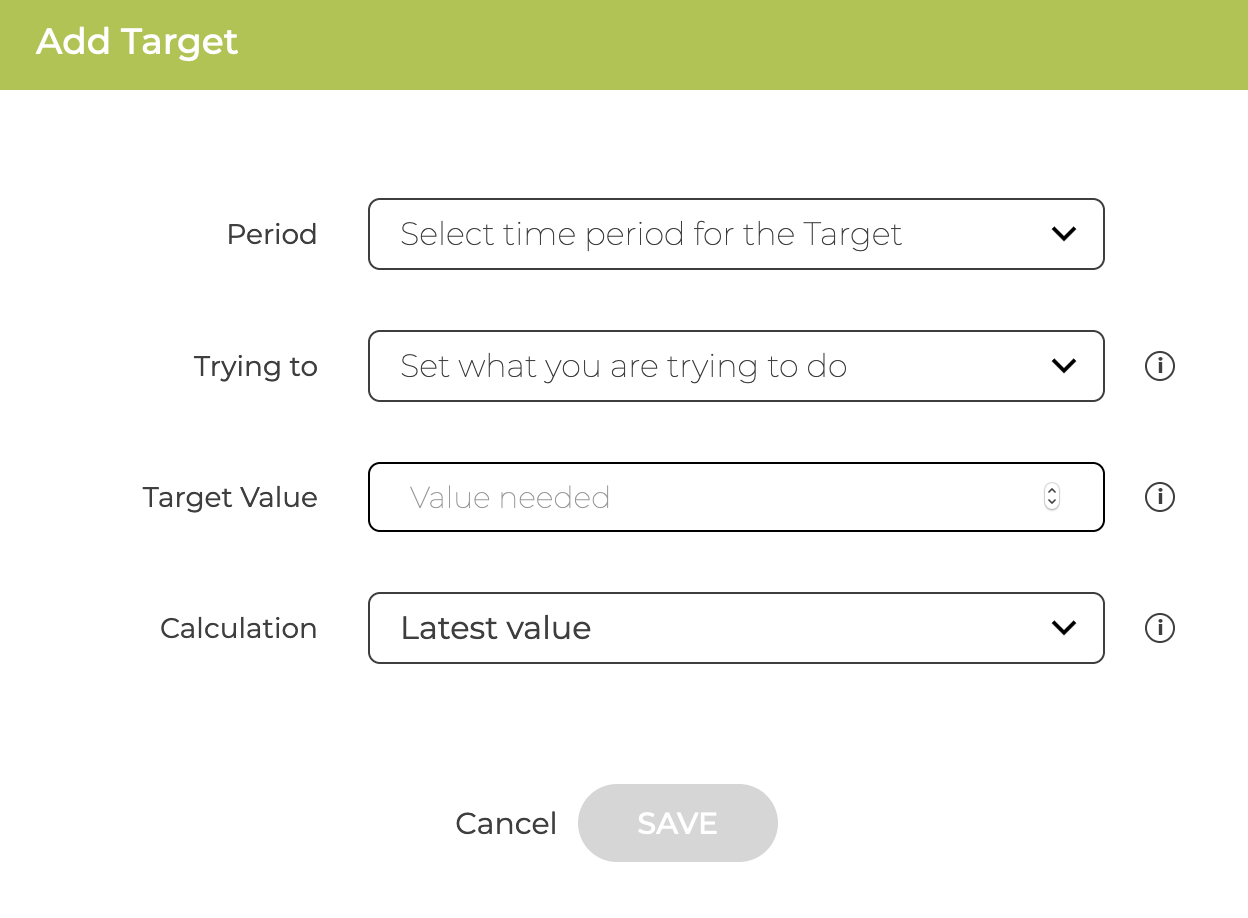1248x918 pixels.
Task: Click the stepper arrows in Target Value
Action: click(x=1052, y=497)
